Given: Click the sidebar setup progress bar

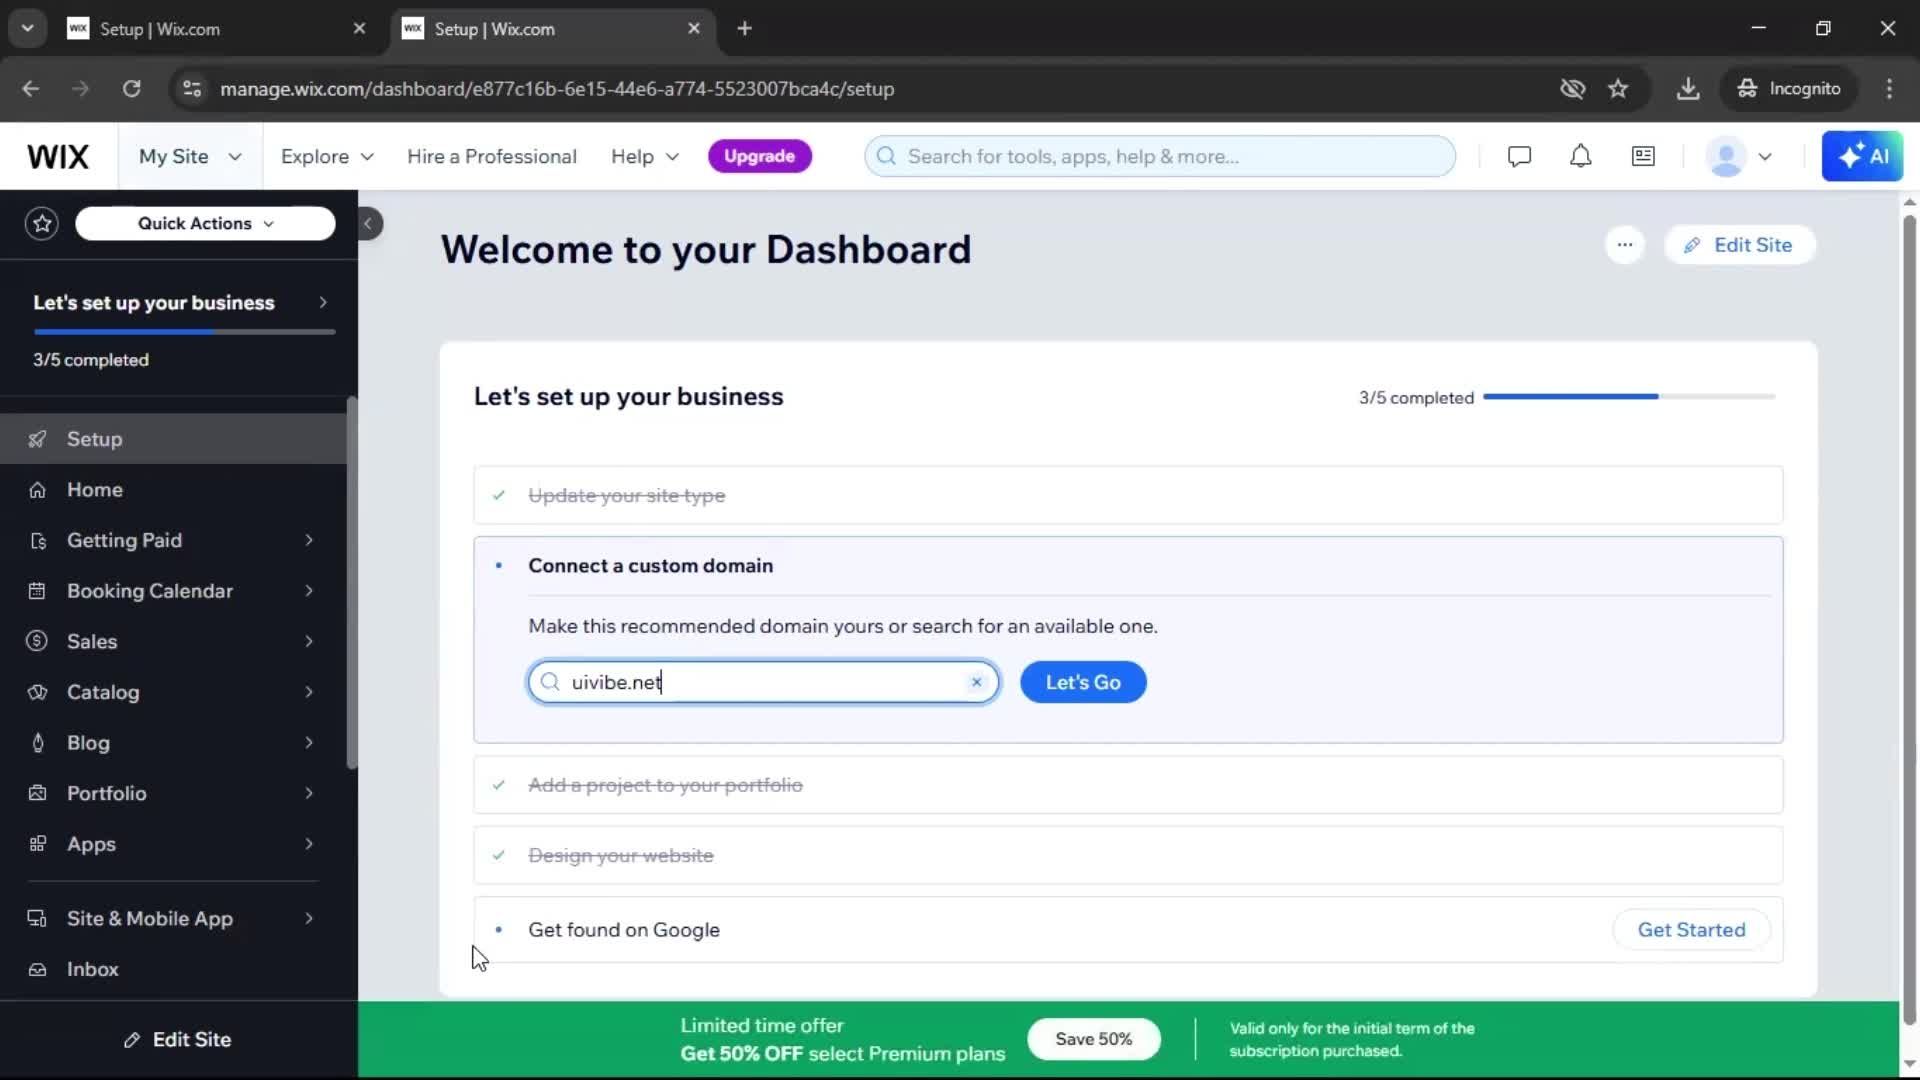Looking at the screenshot, I should point(184,332).
